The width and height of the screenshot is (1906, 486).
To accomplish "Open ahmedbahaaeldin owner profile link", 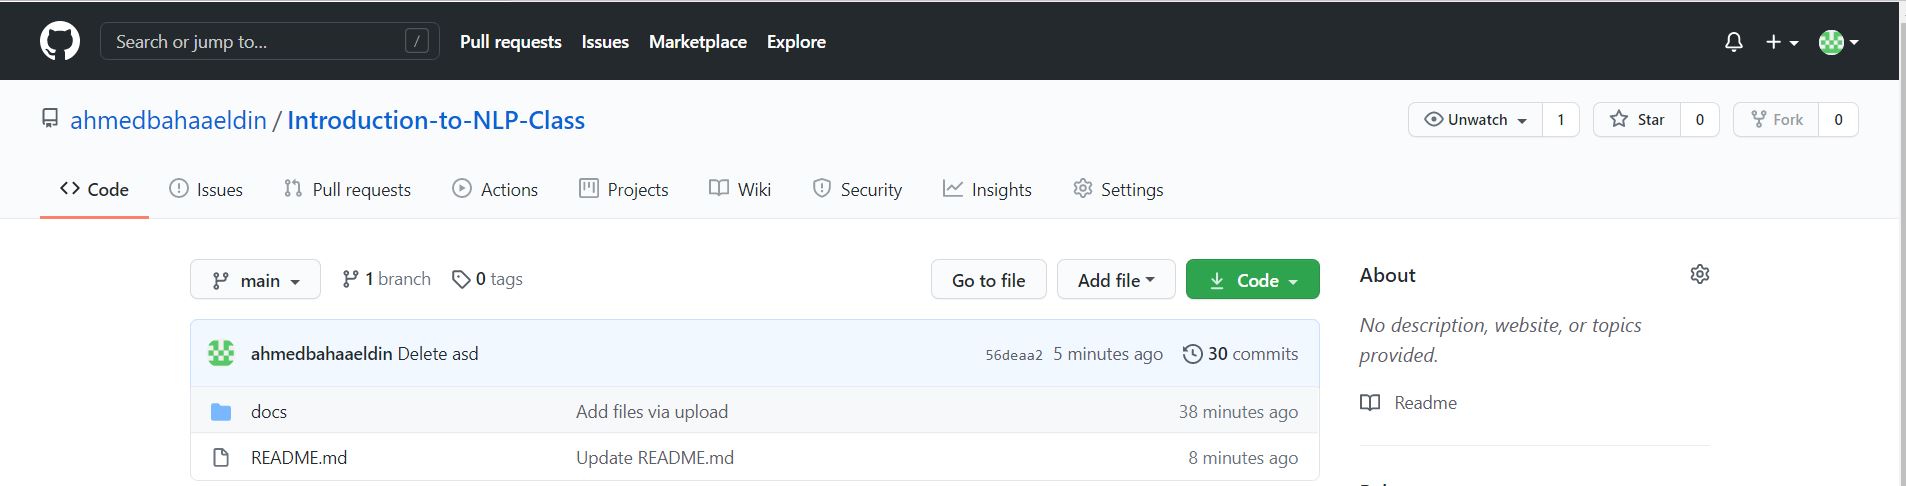I will tap(168, 120).
